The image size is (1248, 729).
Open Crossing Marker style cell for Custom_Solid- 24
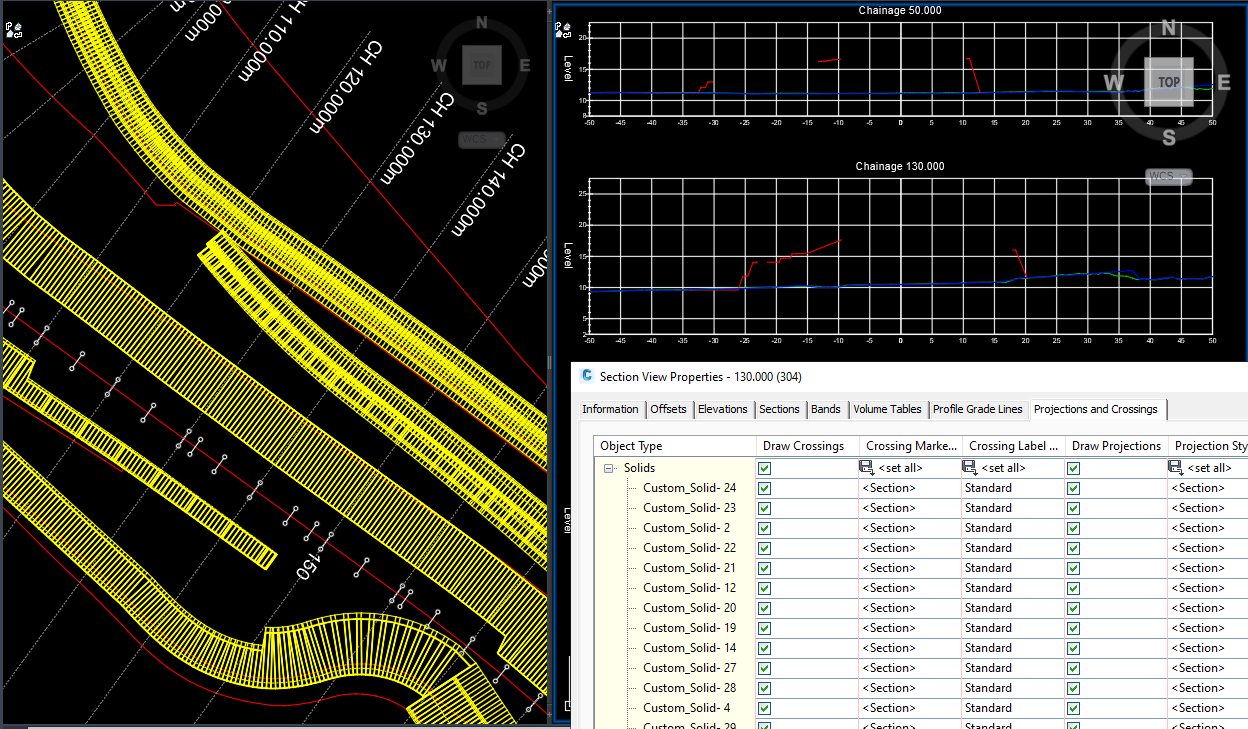pyautogui.click(x=908, y=488)
